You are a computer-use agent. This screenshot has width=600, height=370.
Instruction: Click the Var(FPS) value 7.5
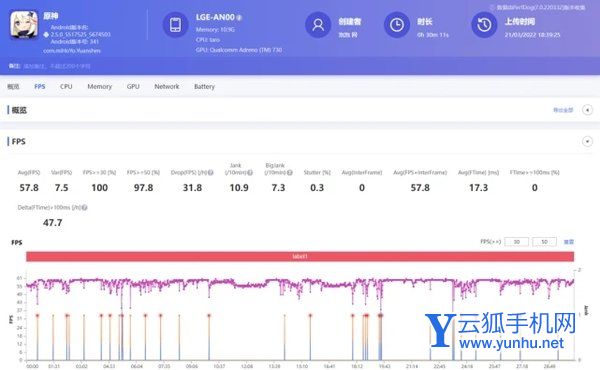61,188
